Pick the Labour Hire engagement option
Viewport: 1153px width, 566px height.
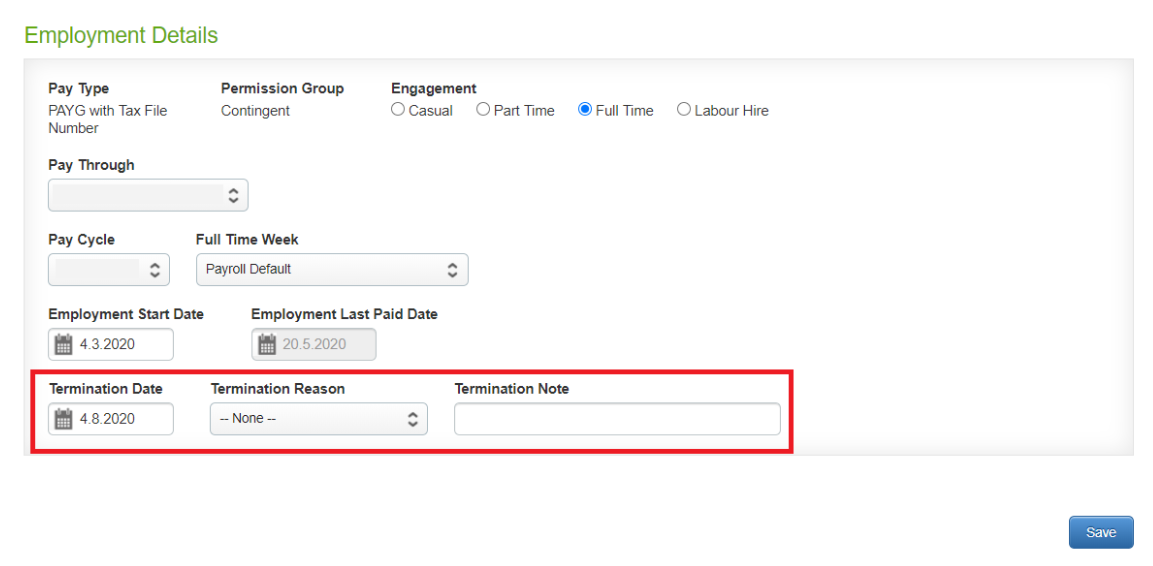click(x=684, y=110)
